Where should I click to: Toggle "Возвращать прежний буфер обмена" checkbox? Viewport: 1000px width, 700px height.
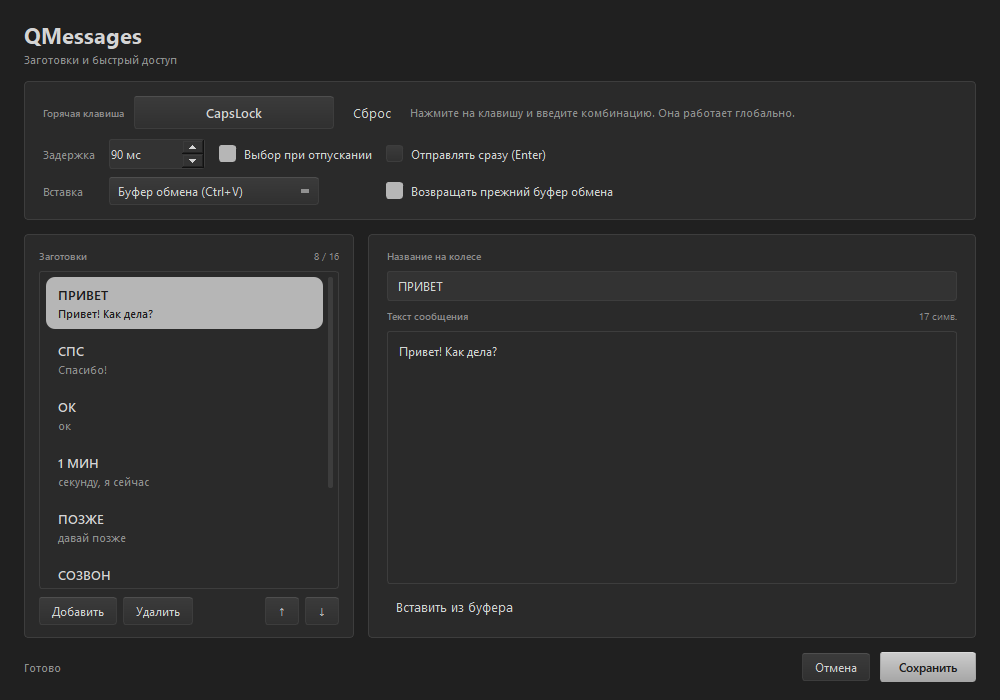pos(395,191)
